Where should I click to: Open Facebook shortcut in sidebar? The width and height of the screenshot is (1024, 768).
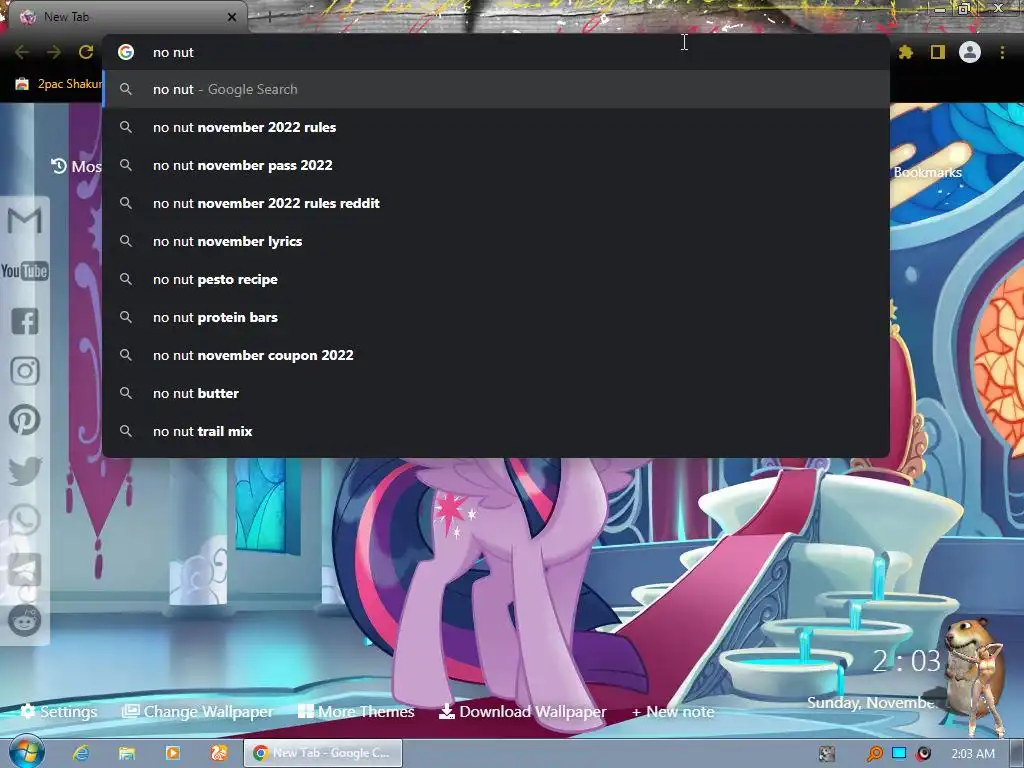[25, 321]
